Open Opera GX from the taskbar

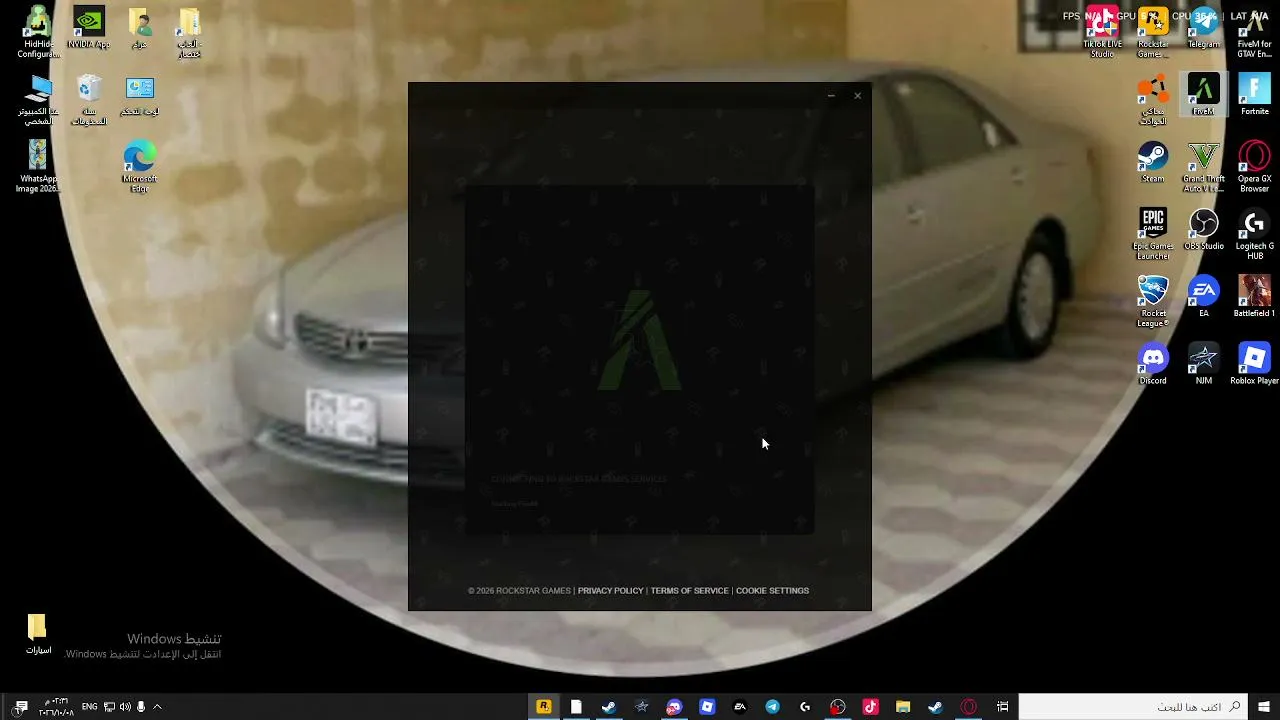(x=968, y=707)
